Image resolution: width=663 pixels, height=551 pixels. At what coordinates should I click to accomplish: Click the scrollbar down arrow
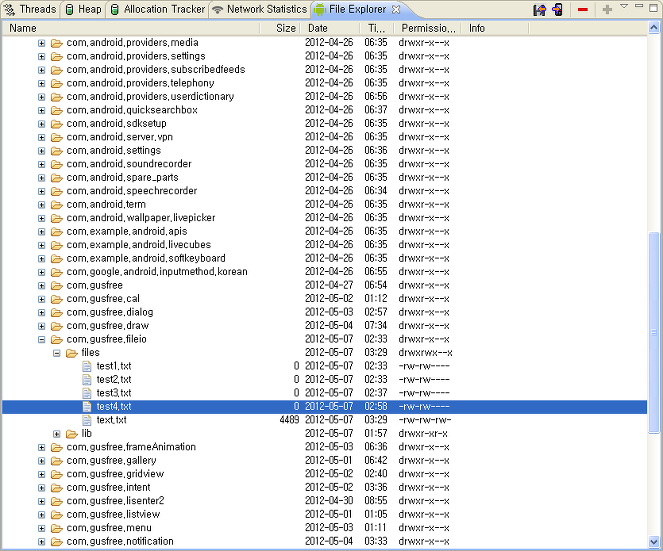654,542
